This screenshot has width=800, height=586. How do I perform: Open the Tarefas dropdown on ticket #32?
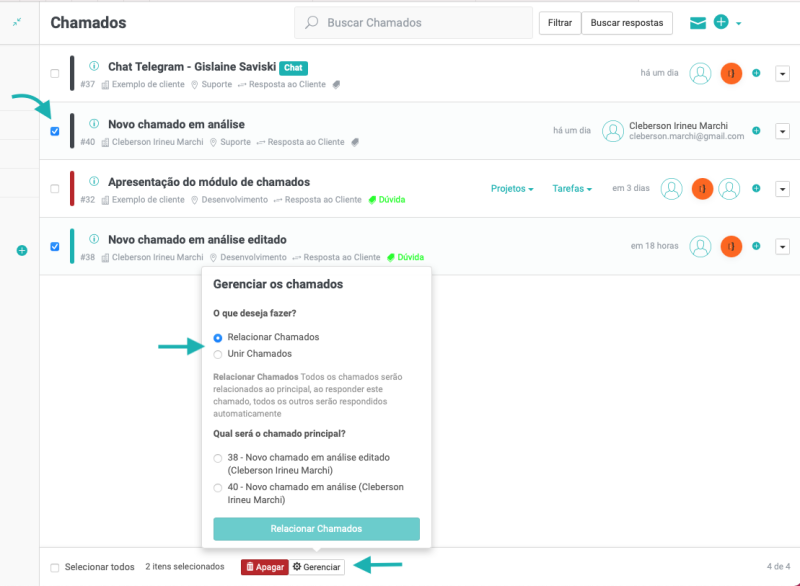tap(572, 189)
